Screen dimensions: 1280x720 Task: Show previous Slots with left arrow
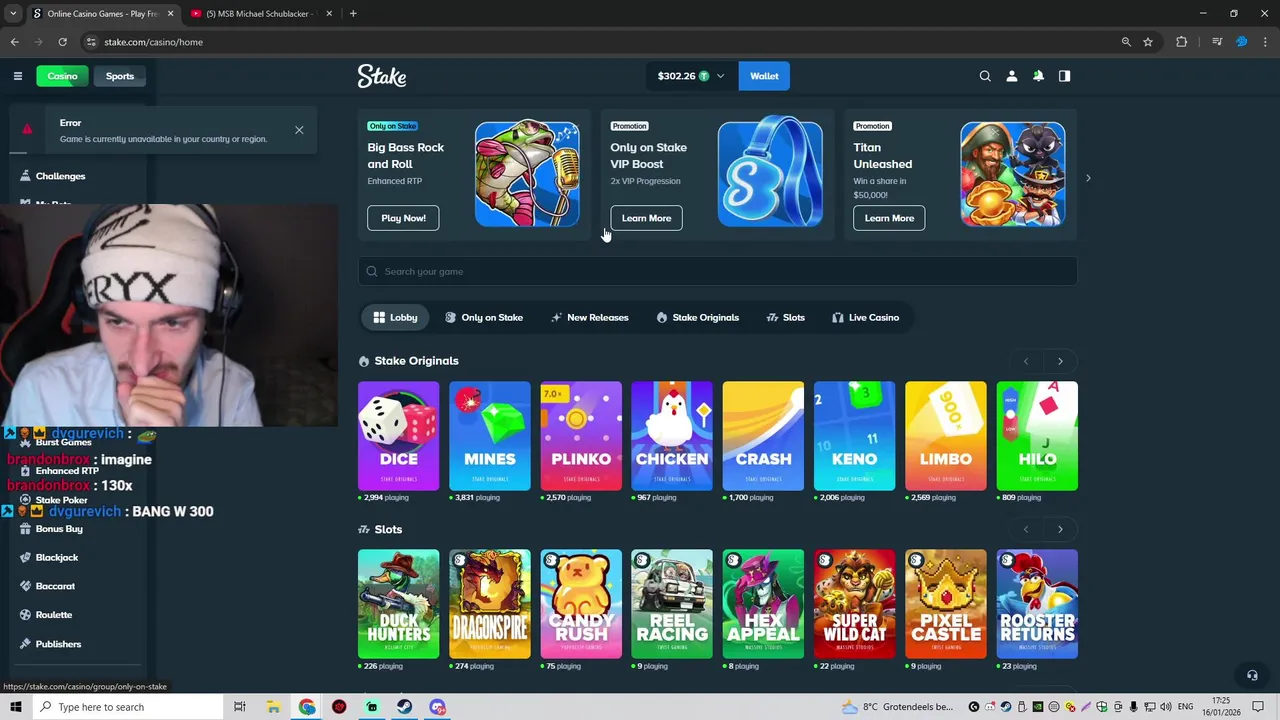pos(1026,529)
